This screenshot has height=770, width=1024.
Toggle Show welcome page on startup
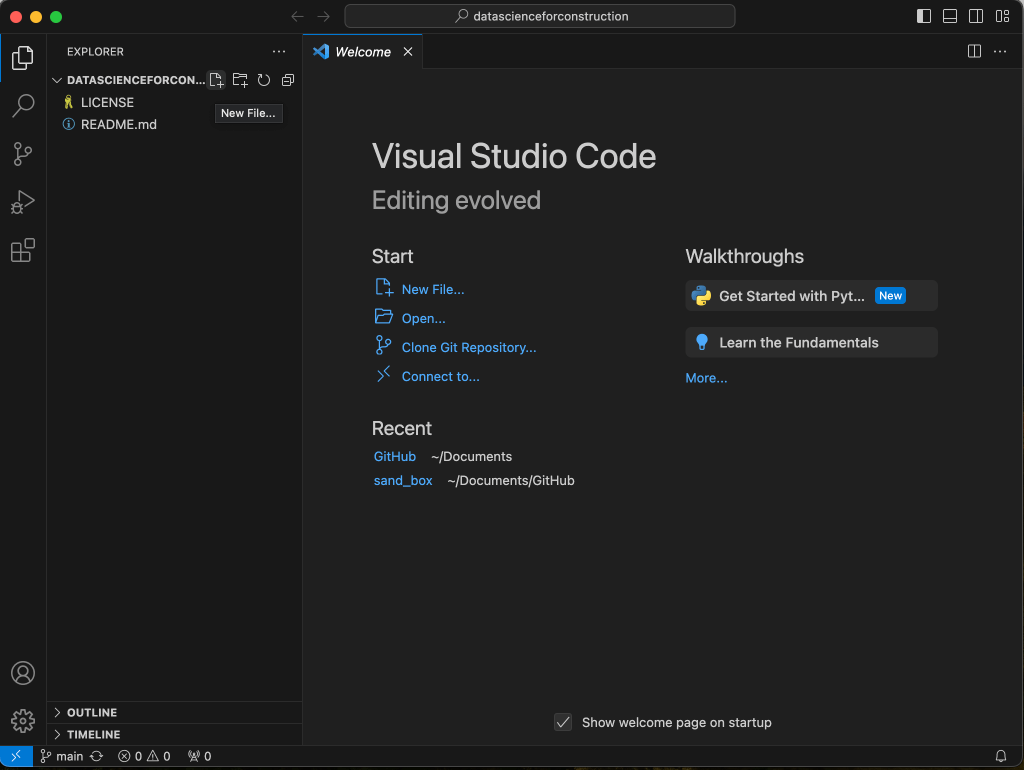pyautogui.click(x=564, y=722)
